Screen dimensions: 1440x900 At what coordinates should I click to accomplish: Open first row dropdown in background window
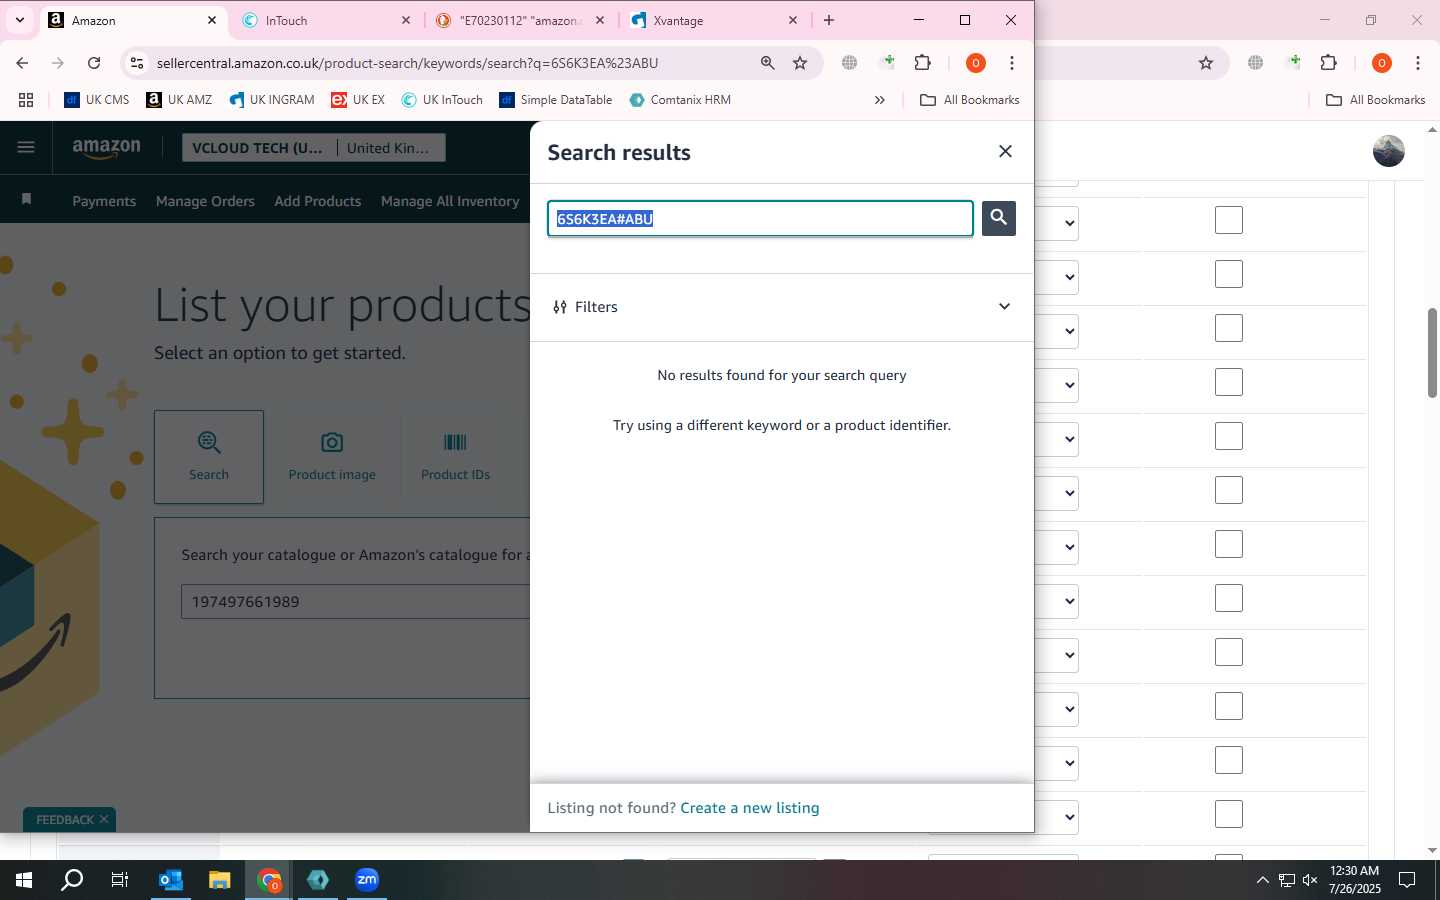click(x=1058, y=223)
